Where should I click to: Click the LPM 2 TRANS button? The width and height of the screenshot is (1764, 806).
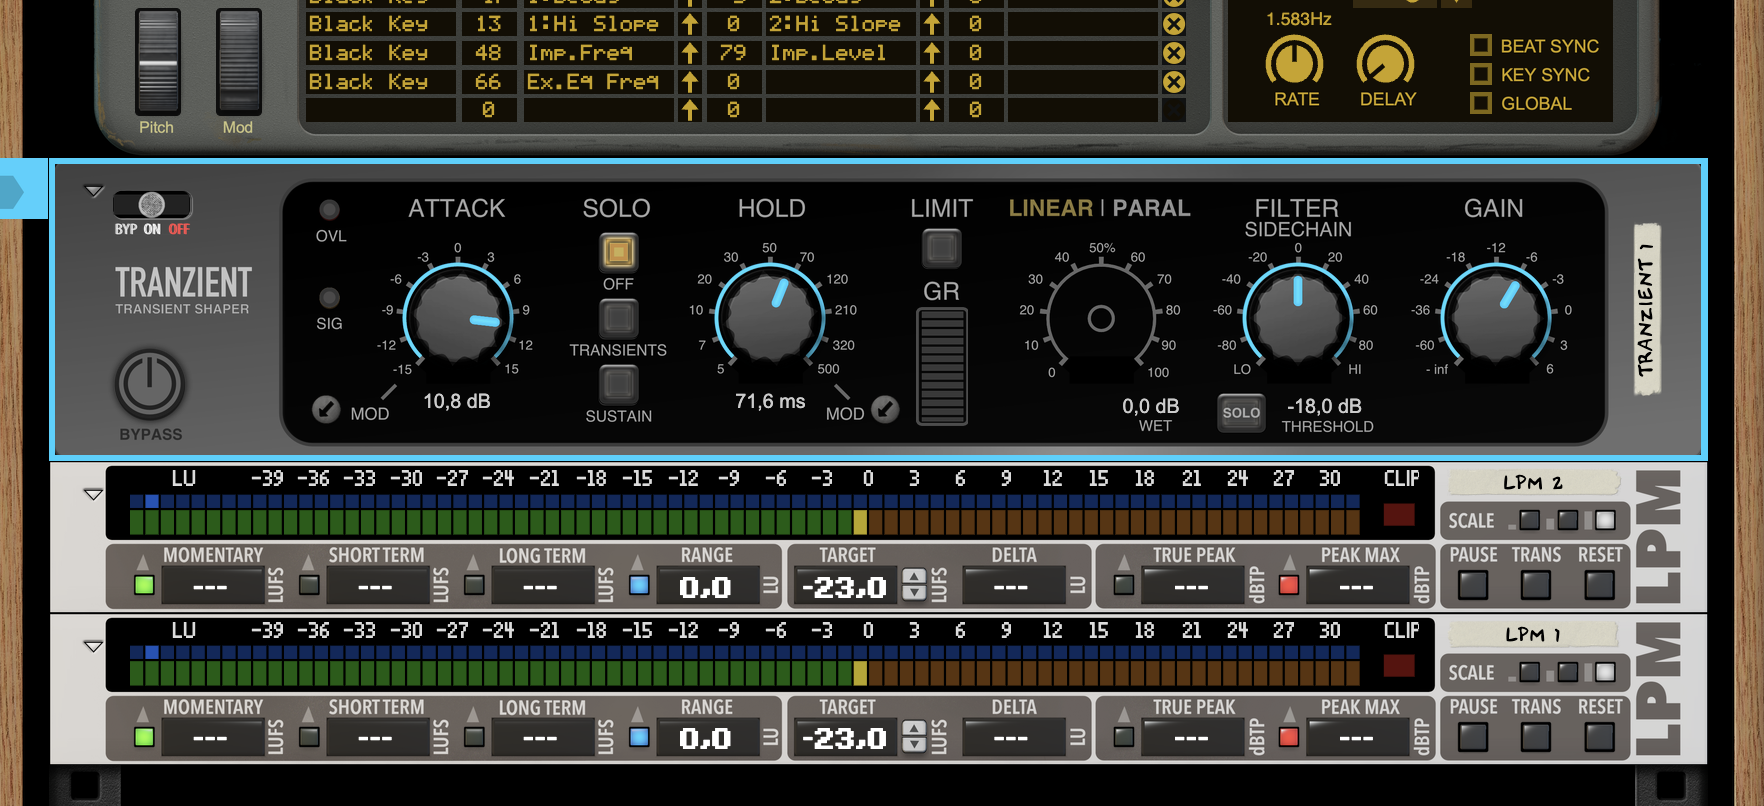pos(1536,585)
